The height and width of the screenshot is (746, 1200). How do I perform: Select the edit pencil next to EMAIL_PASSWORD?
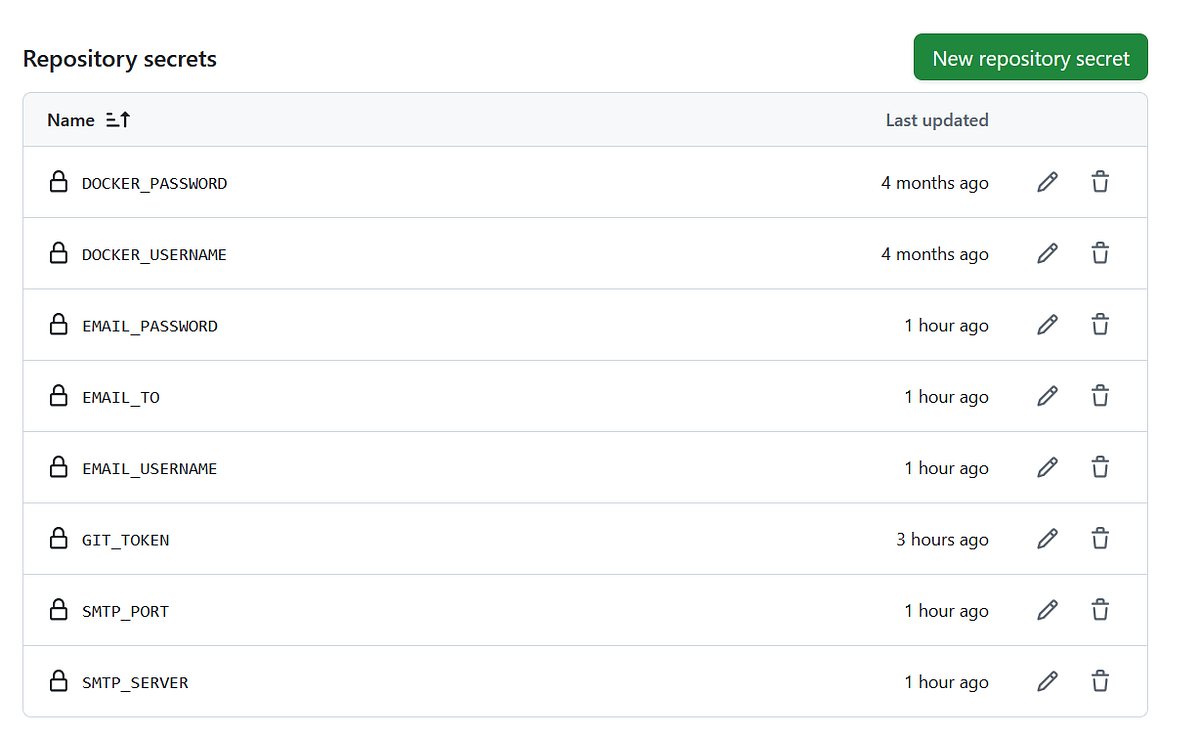click(1047, 324)
